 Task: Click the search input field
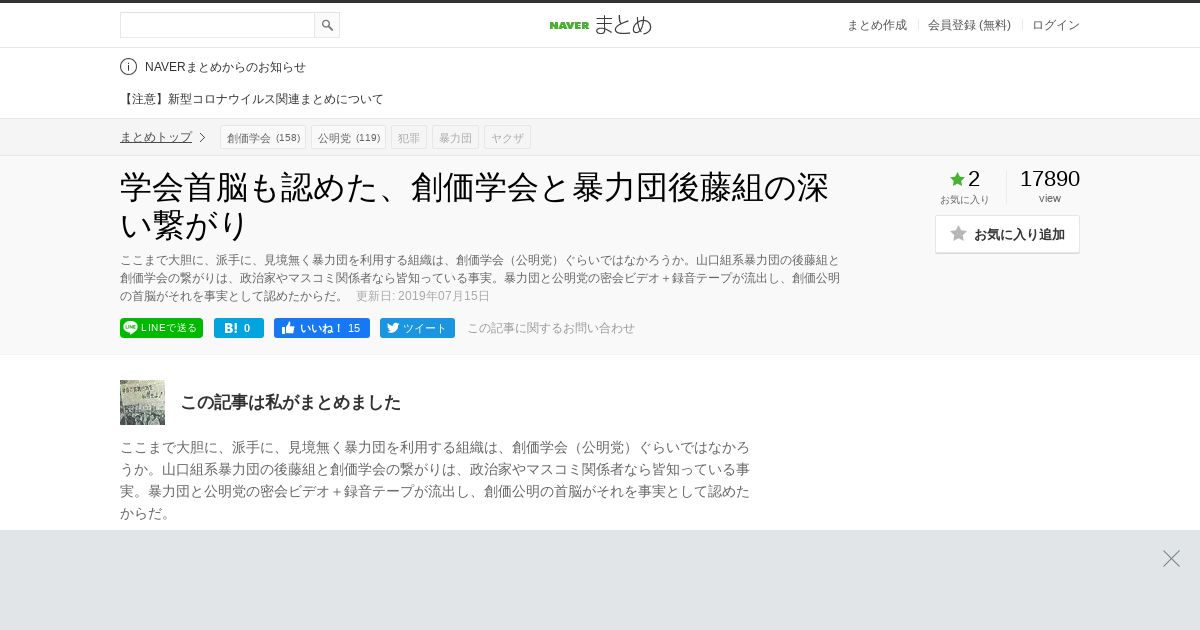pos(217,25)
